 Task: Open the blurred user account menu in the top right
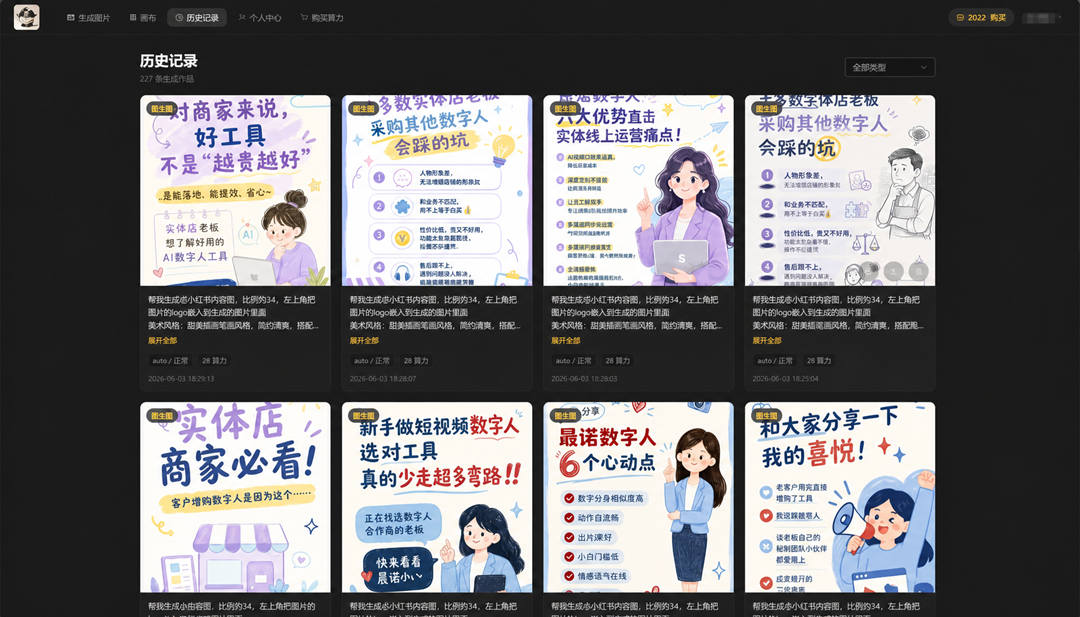click(x=1043, y=18)
